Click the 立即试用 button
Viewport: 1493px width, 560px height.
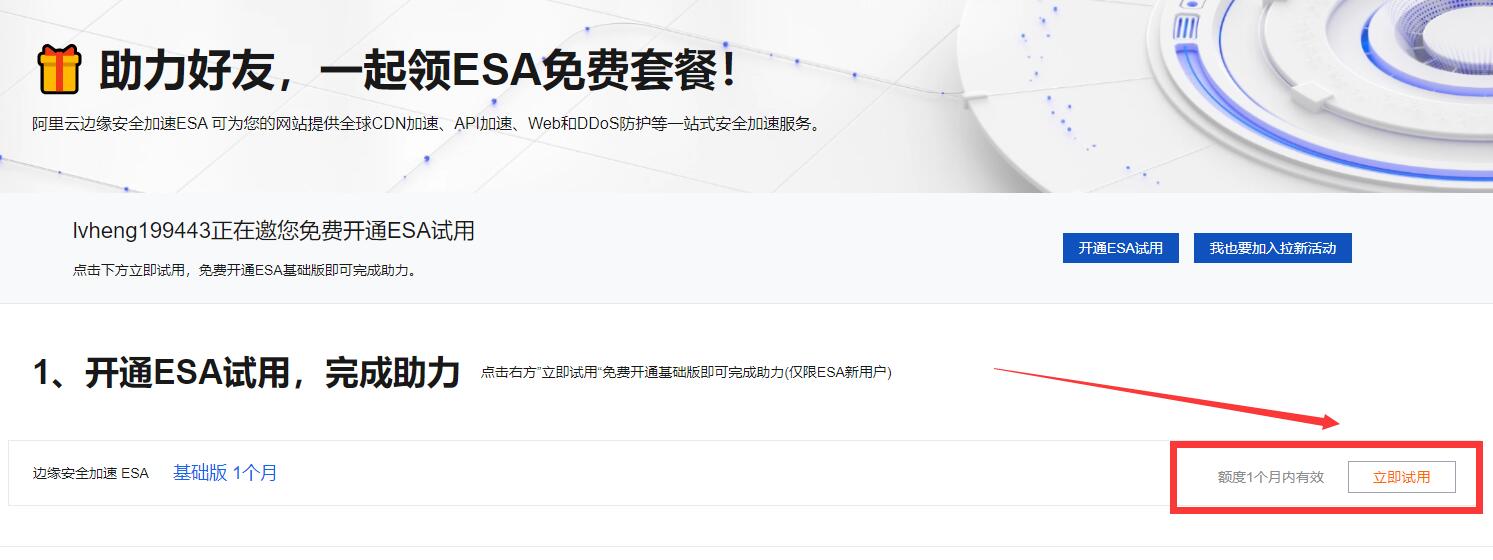point(1401,477)
